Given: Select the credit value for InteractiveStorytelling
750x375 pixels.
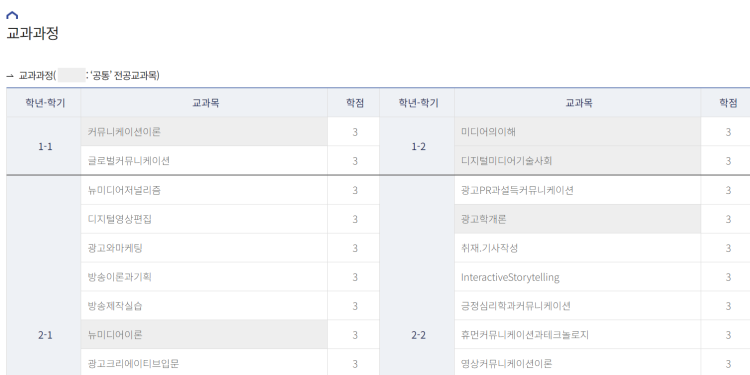Looking at the screenshot, I should [x=728, y=277].
